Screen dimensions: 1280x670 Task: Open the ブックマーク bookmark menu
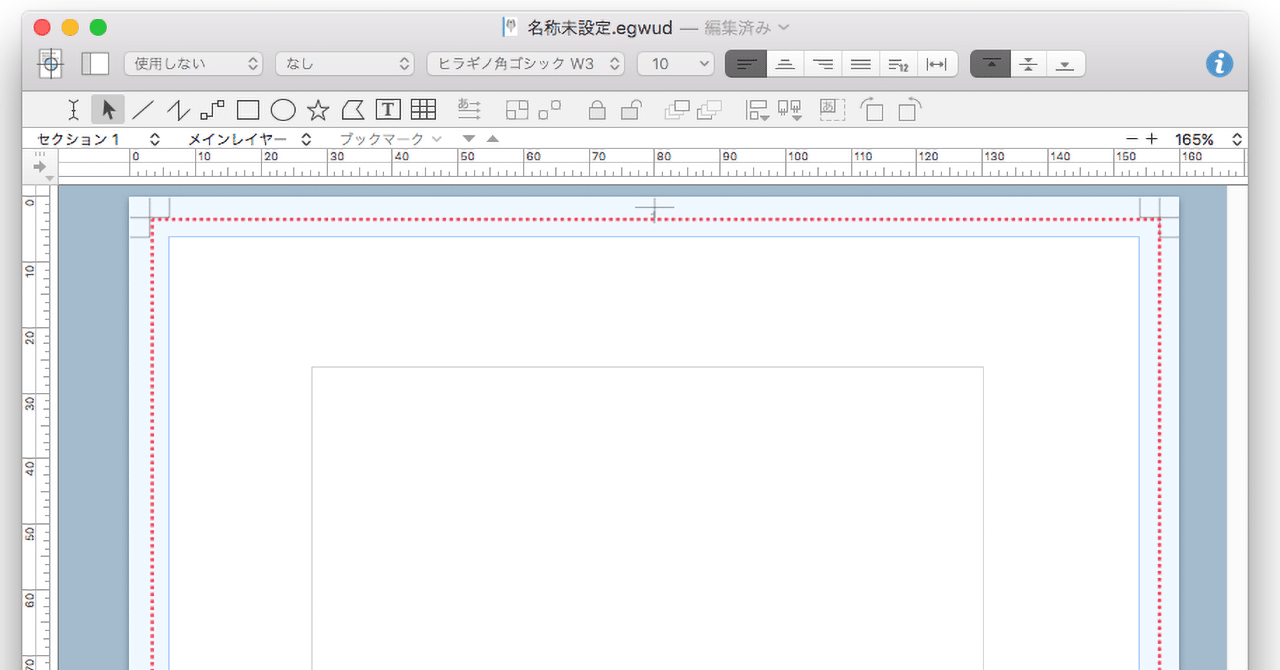390,139
